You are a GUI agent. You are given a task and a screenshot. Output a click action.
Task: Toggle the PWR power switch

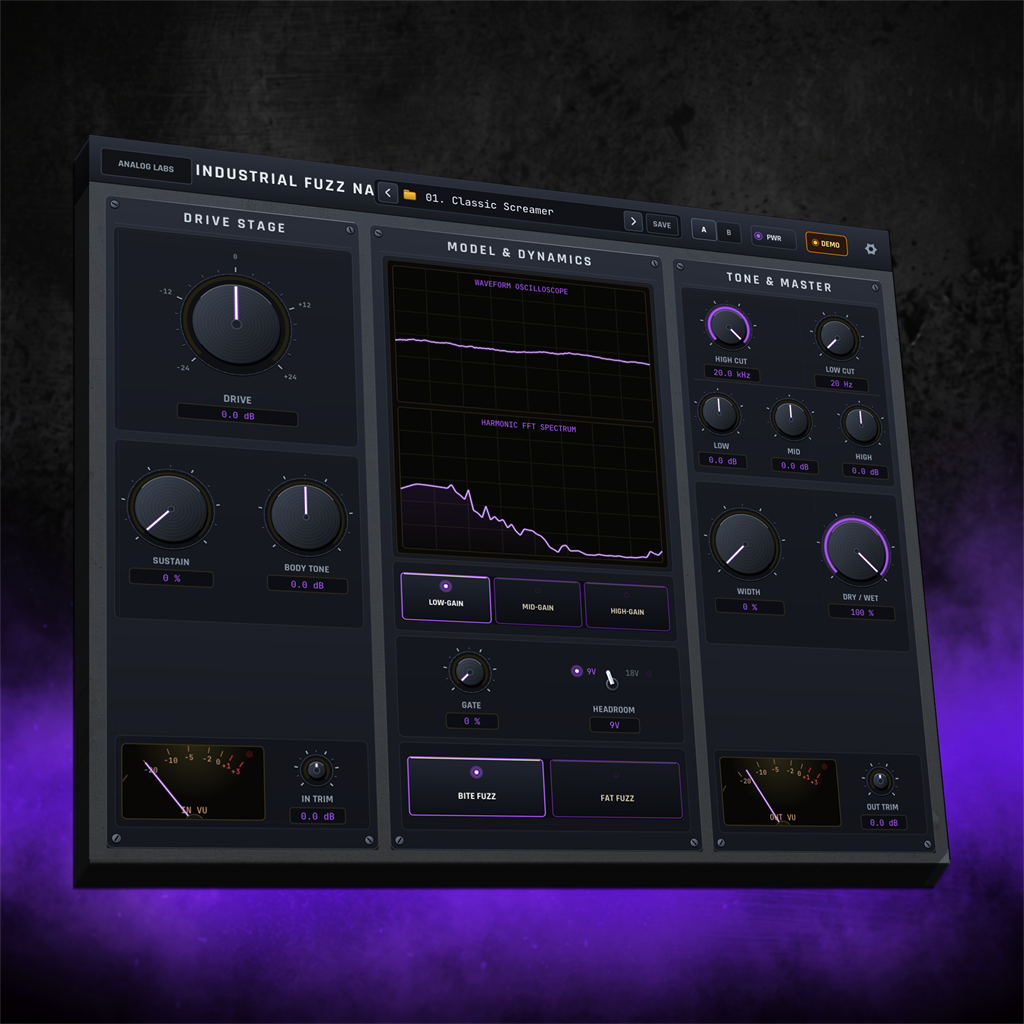[x=773, y=238]
